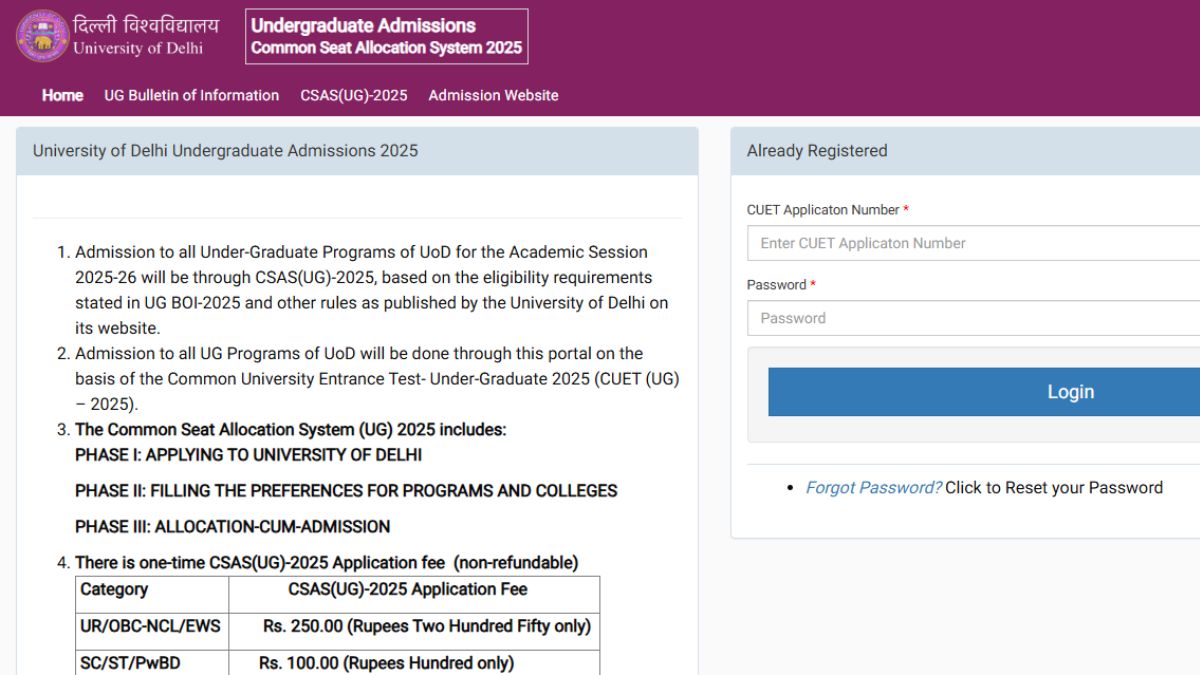Click the University of Delhi emblem logo
The height and width of the screenshot is (675, 1200).
[42, 36]
